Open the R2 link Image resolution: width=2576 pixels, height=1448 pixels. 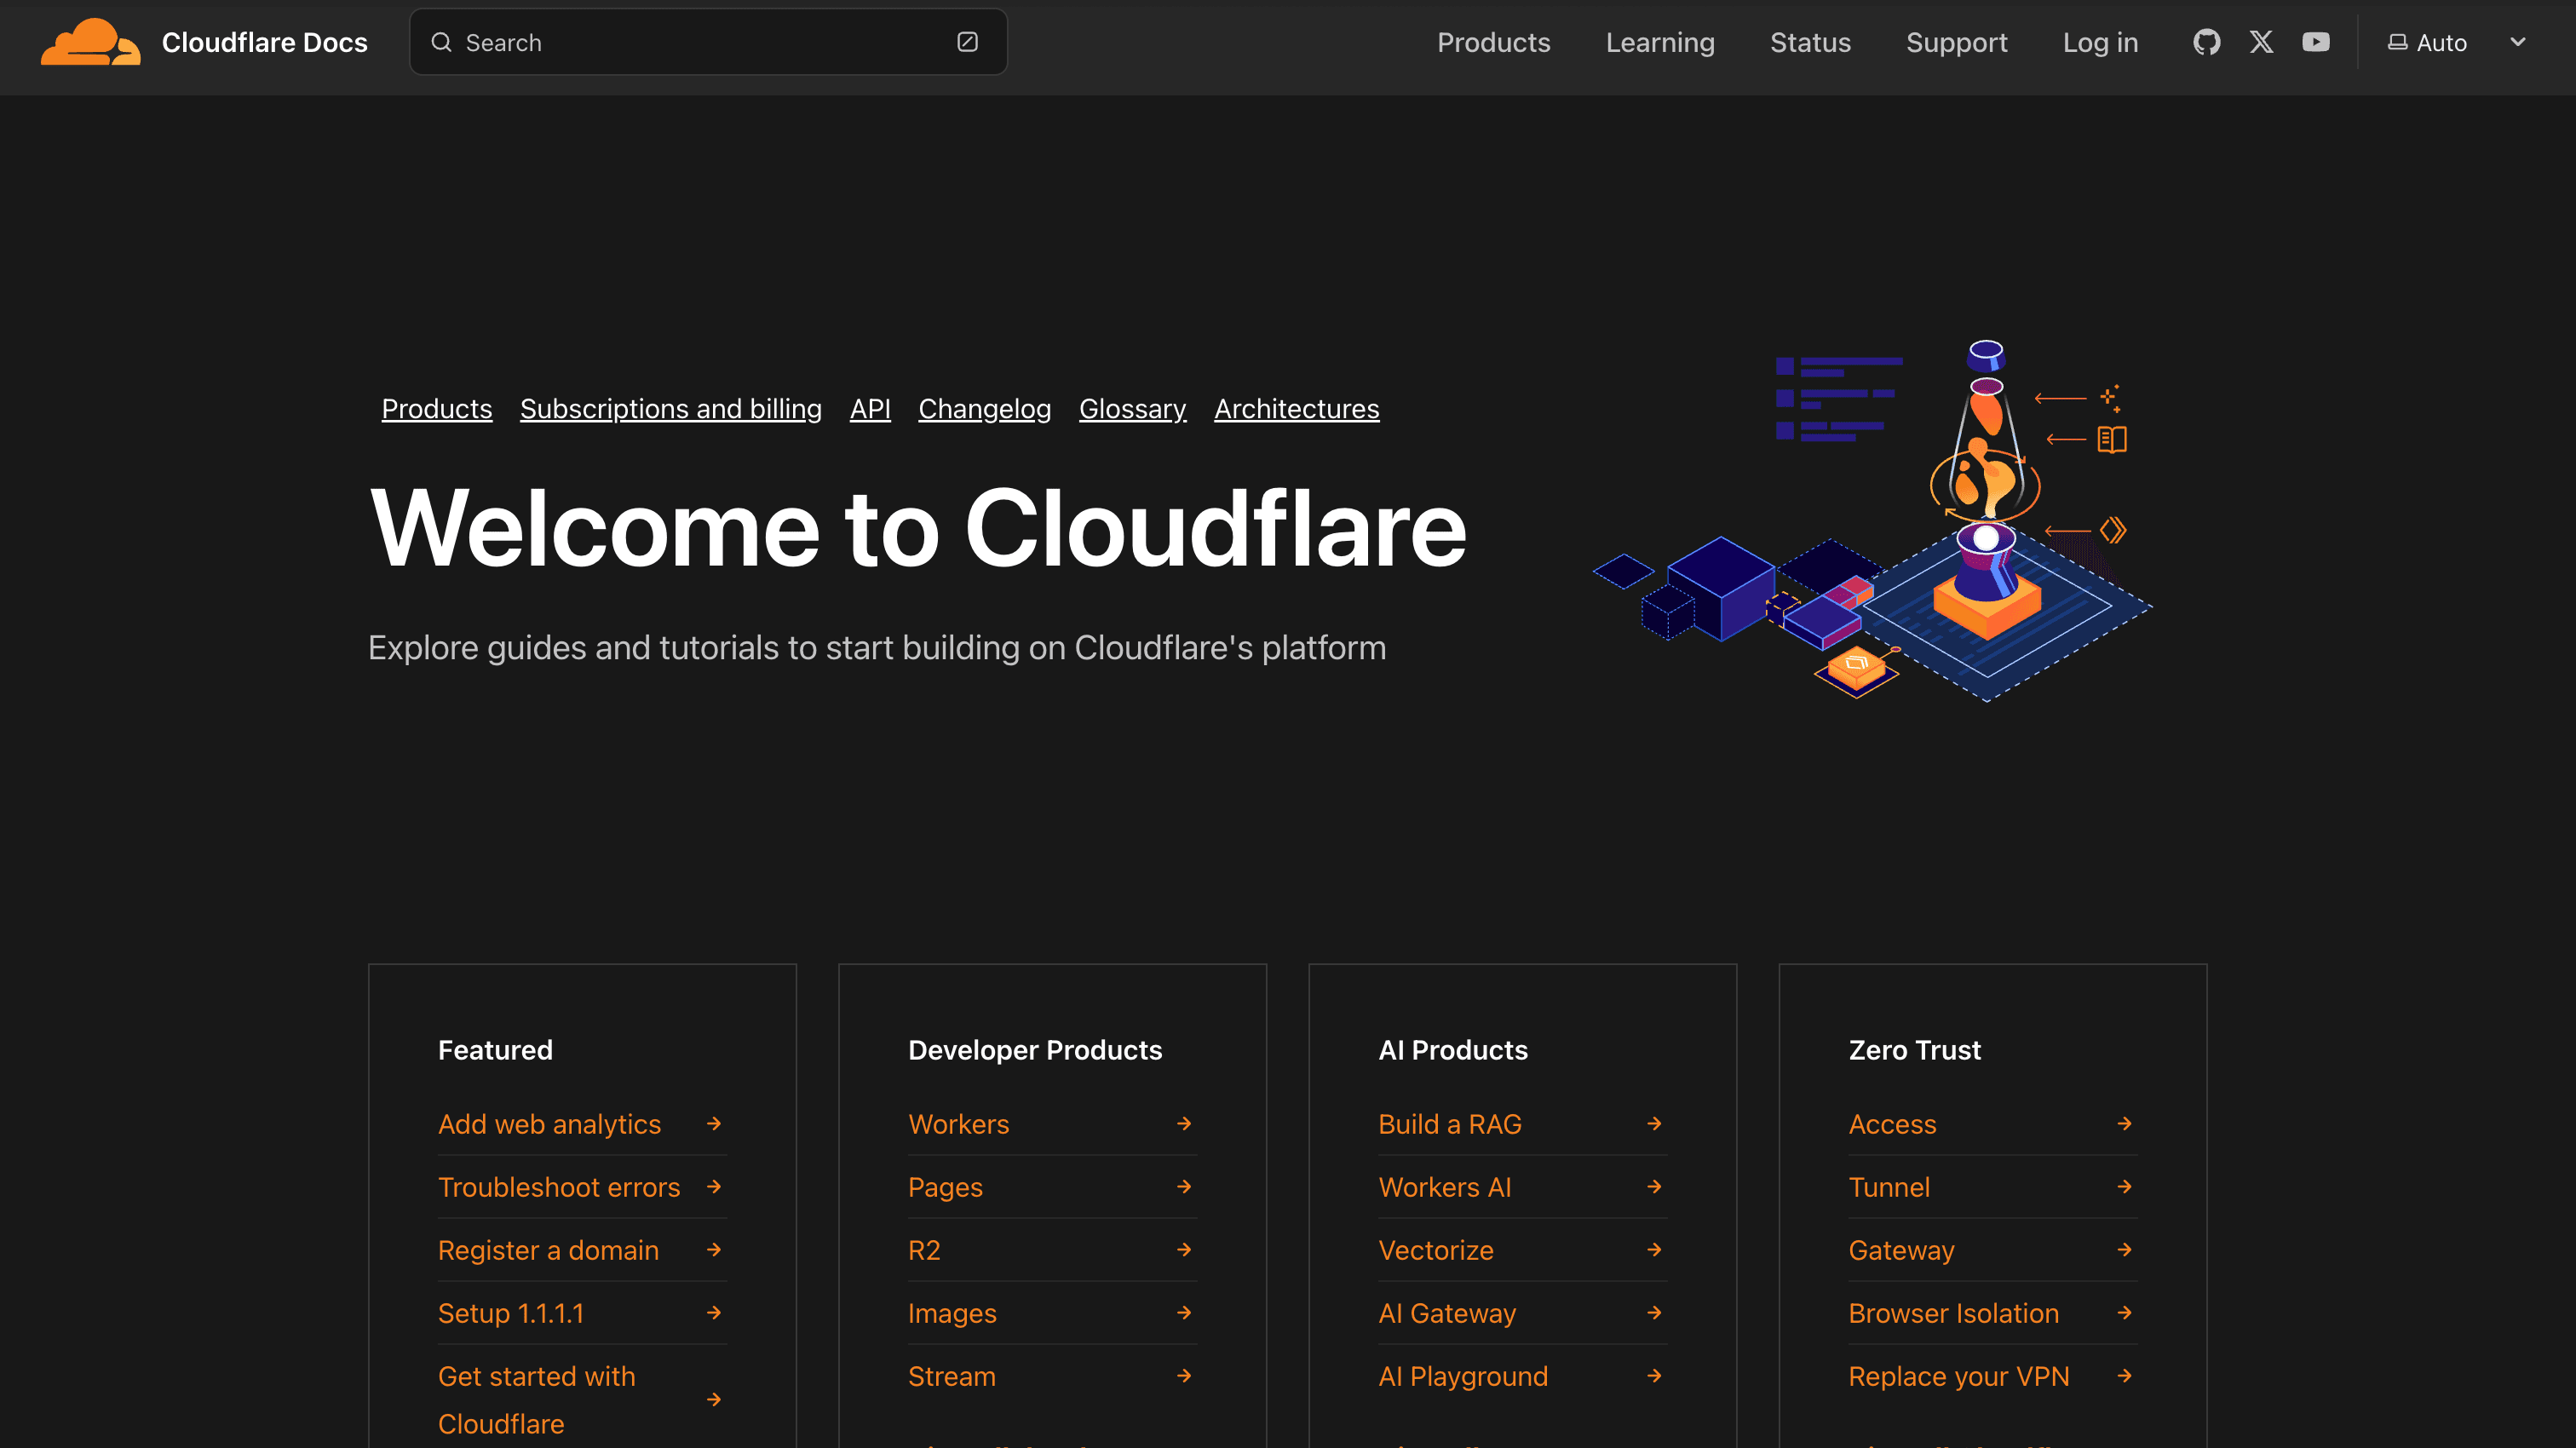pos(924,1250)
